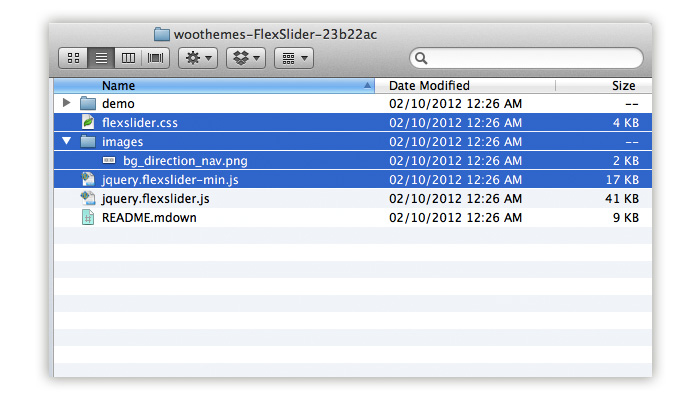This screenshot has height=400, width=700.
Task: Sort files by Date Modified column
Action: 465,85
